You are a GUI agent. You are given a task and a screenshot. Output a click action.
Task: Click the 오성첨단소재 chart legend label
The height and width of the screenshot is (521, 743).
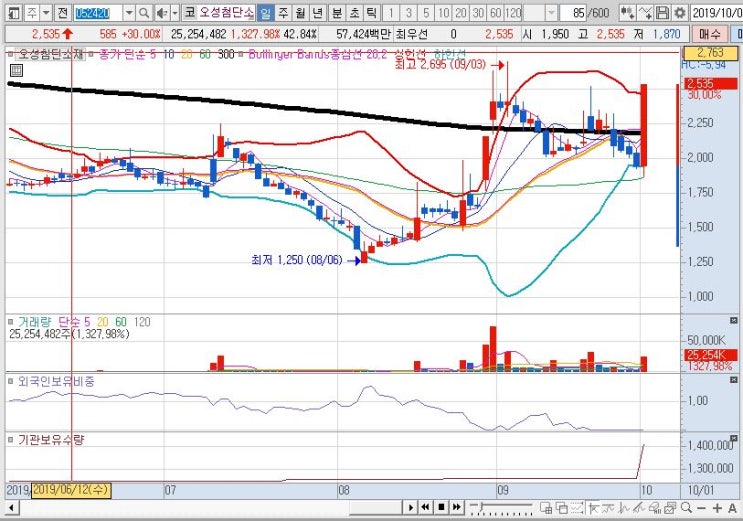click(x=50, y=55)
